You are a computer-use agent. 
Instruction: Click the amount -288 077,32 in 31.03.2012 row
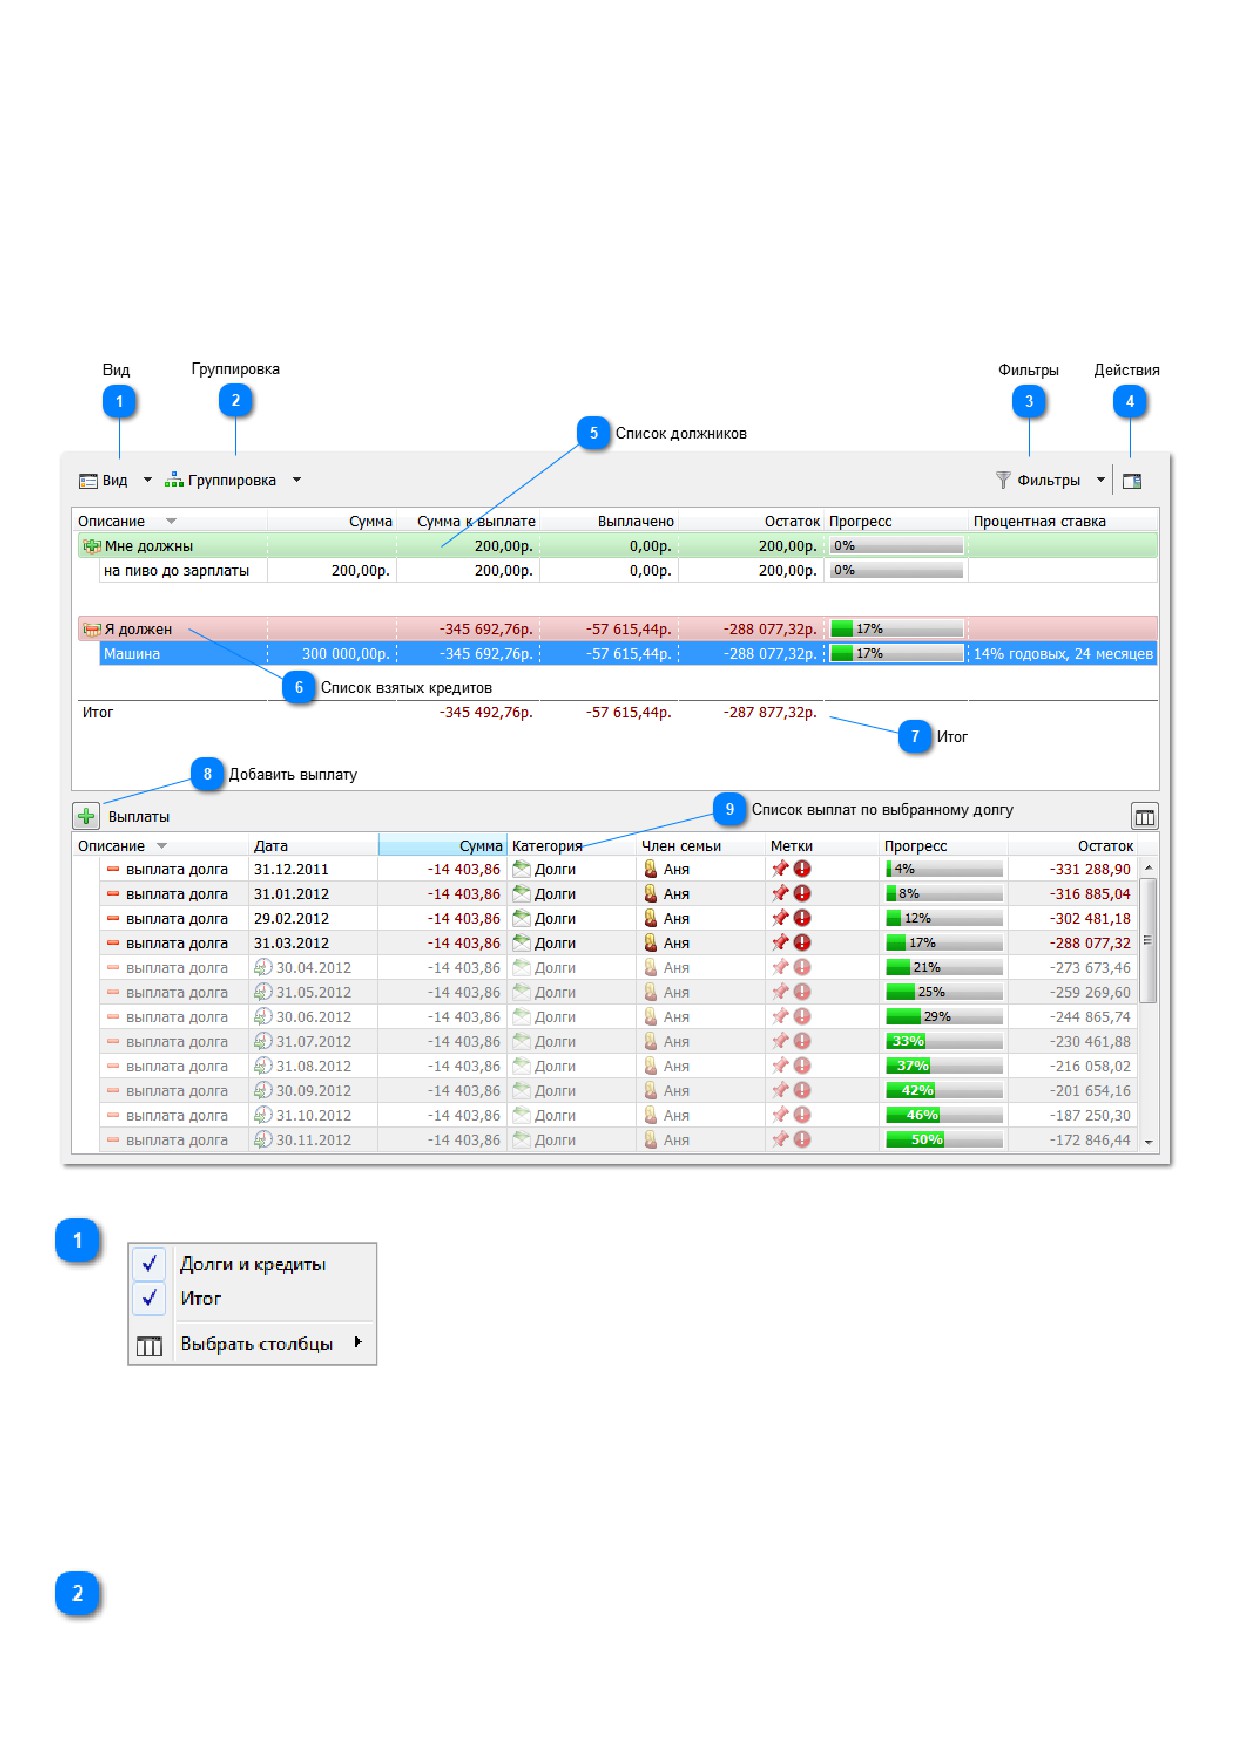click(x=1090, y=943)
